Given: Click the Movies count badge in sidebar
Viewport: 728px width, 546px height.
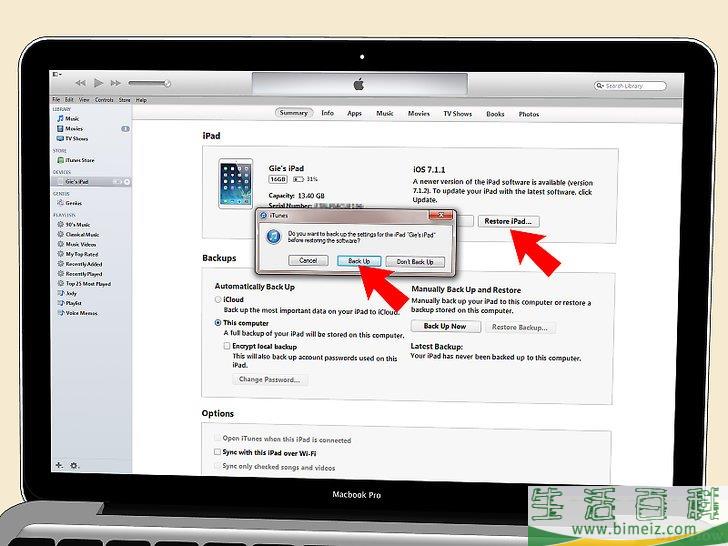Looking at the screenshot, I should (x=125, y=129).
